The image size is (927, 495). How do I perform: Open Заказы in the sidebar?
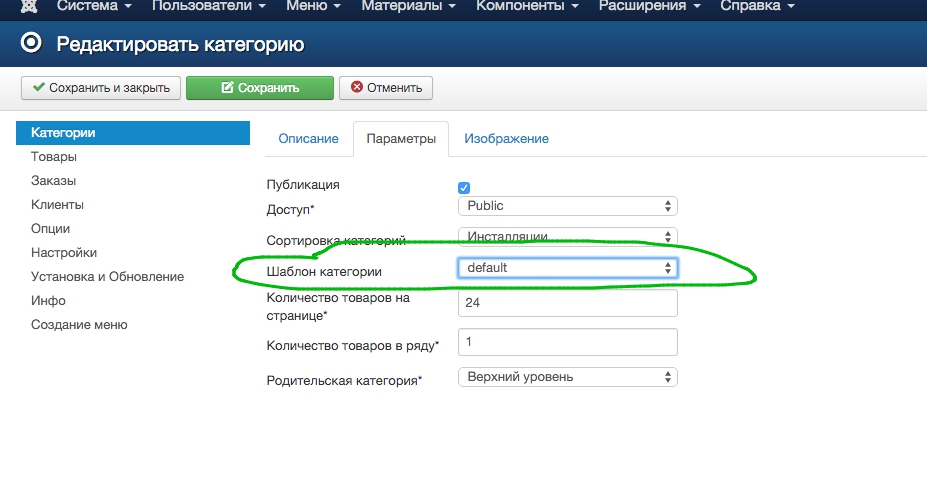click(x=54, y=181)
